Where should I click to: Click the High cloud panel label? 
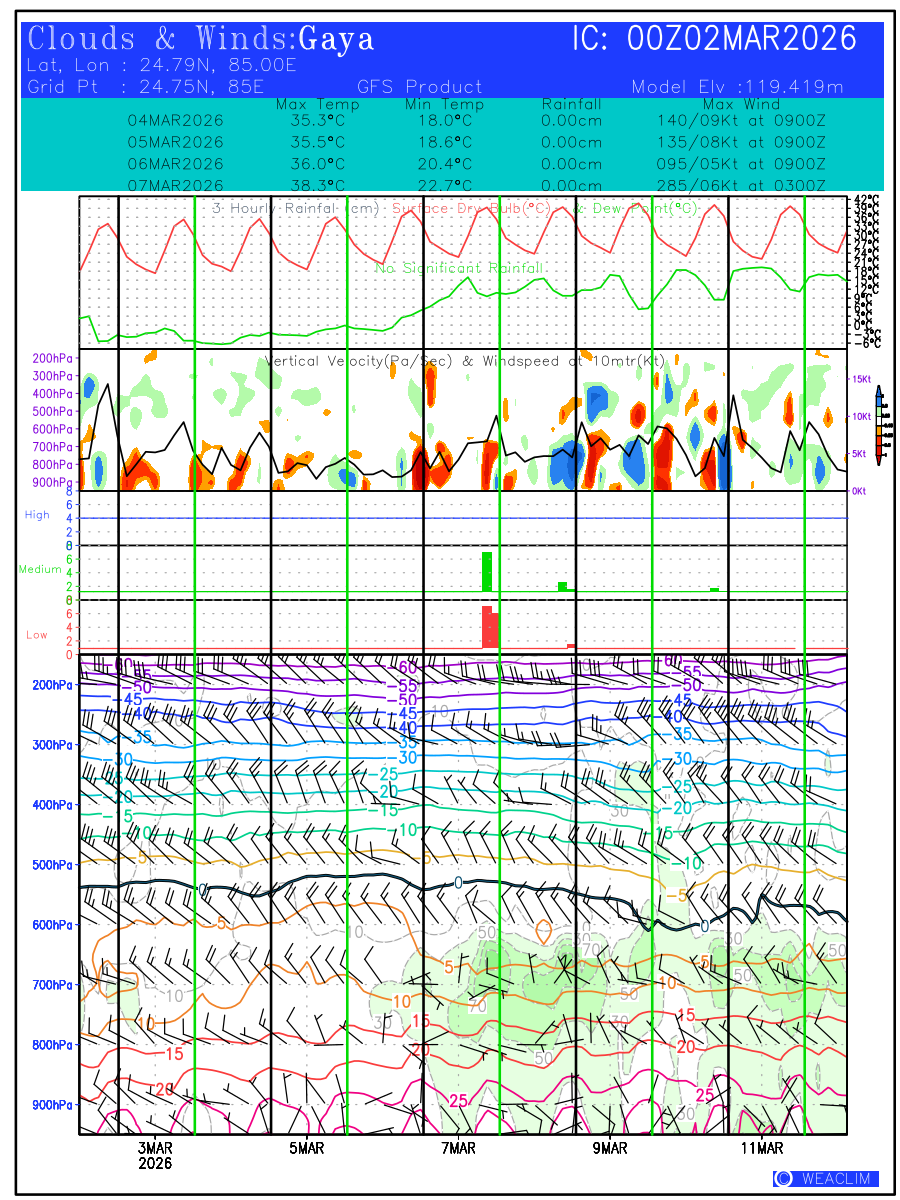[37, 515]
